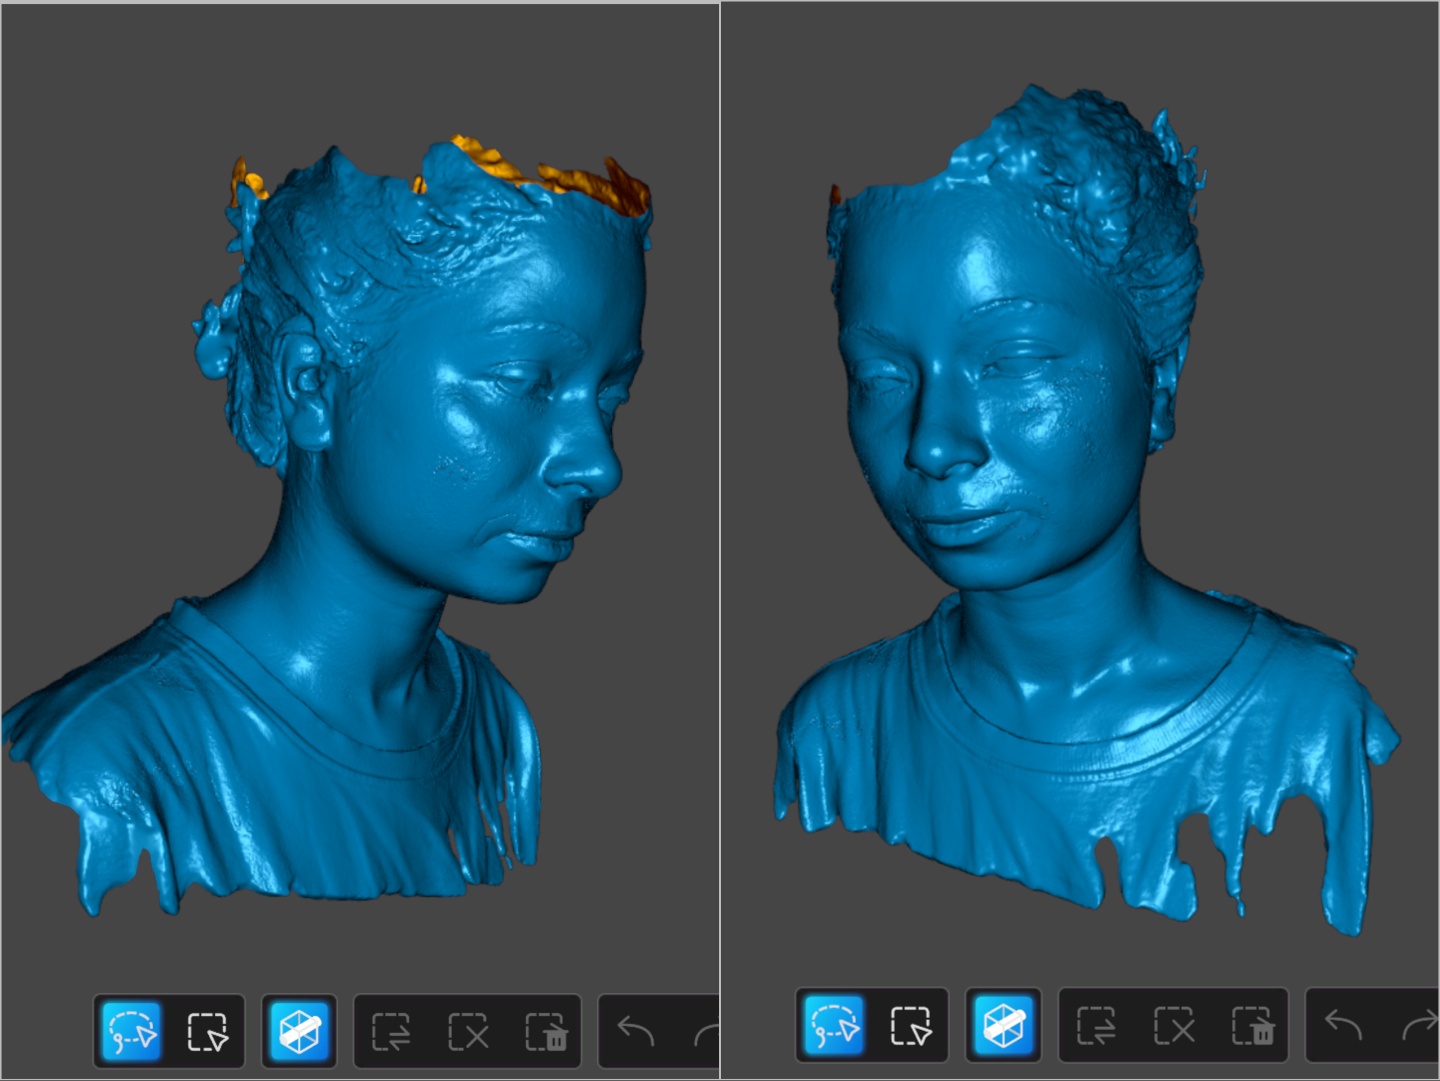Delete selected data in right panel toolbar
1440x1081 pixels.
(x=1252, y=1025)
